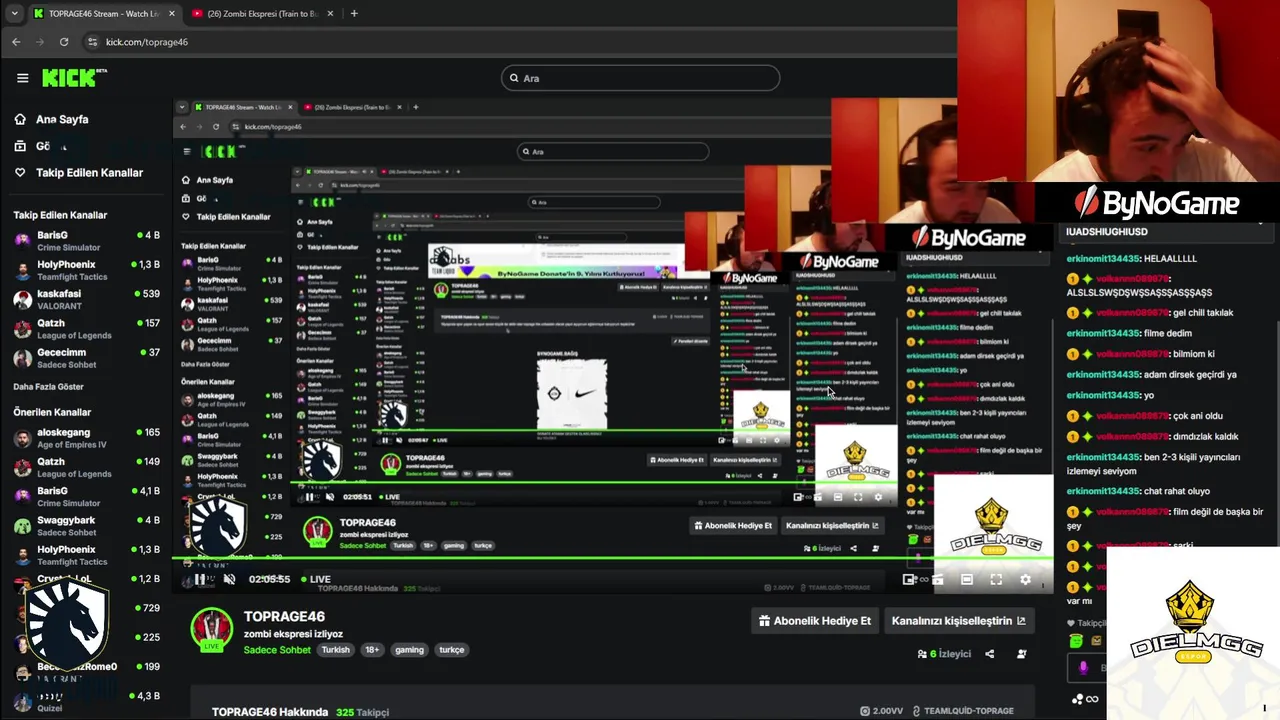The width and height of the screenshot is (1280, 720).
Task: Open BarisG channel showing 4 B viewers
Action: point(87,240)
